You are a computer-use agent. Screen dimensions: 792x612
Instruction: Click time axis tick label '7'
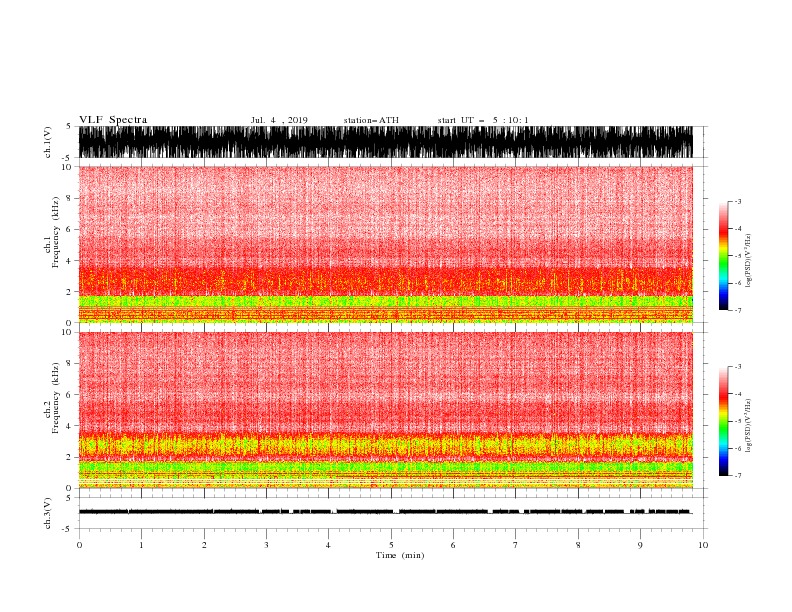click(x=516, y=545)
